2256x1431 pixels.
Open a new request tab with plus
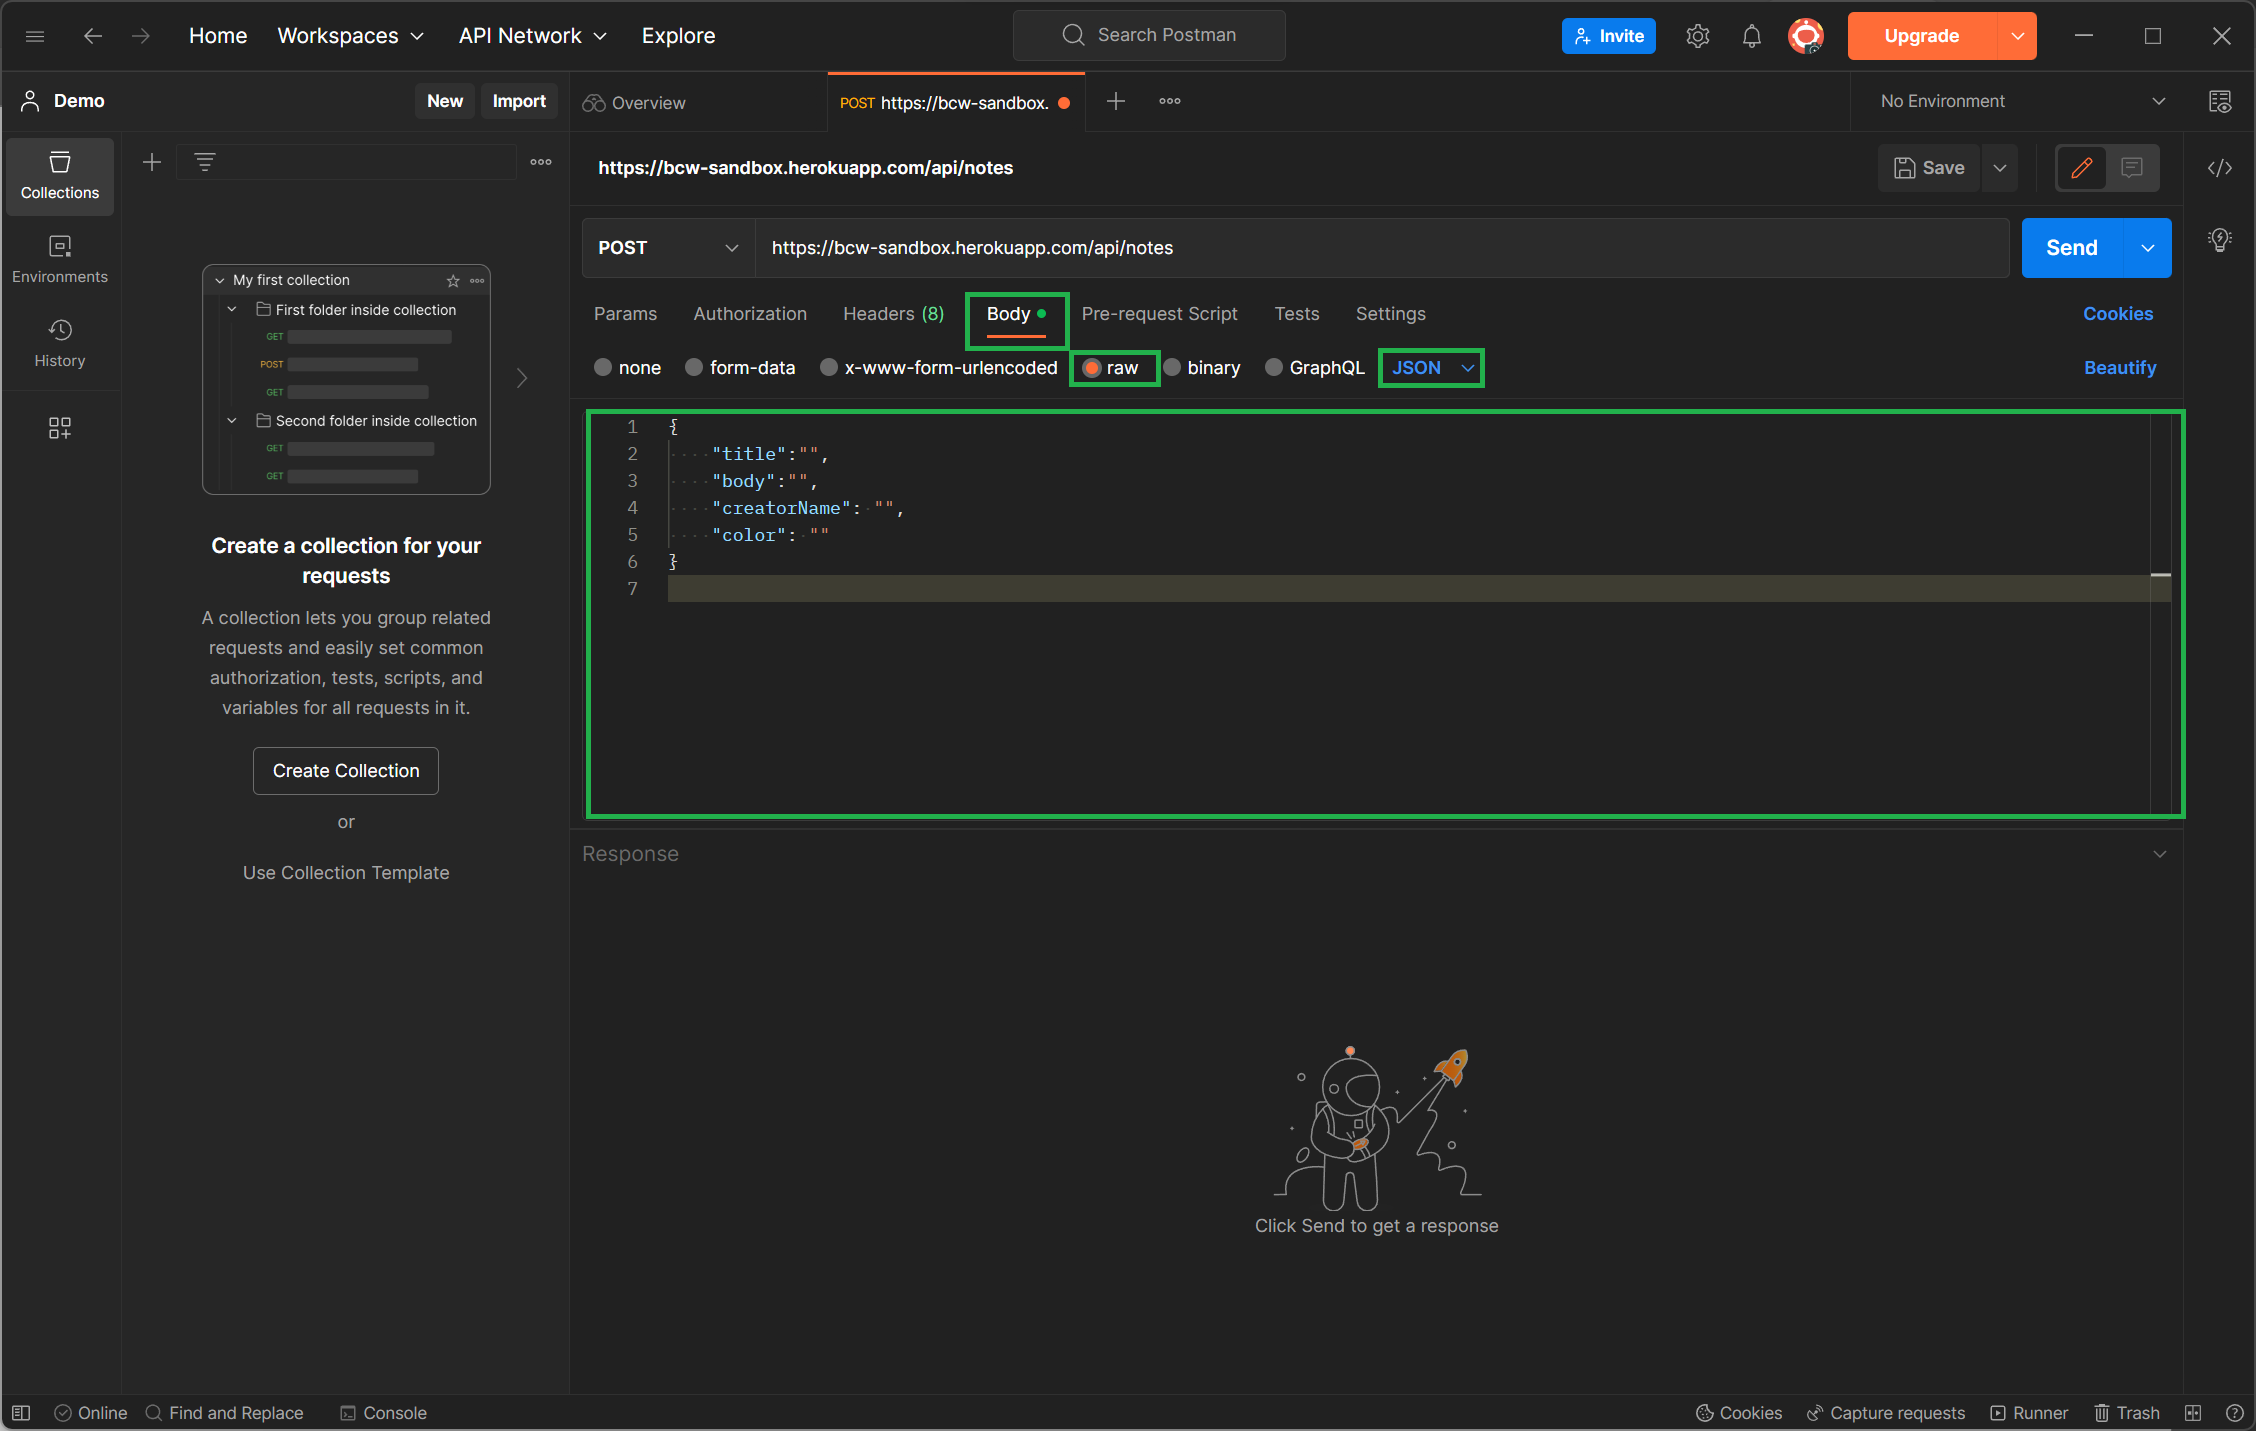click(1116, 101)
